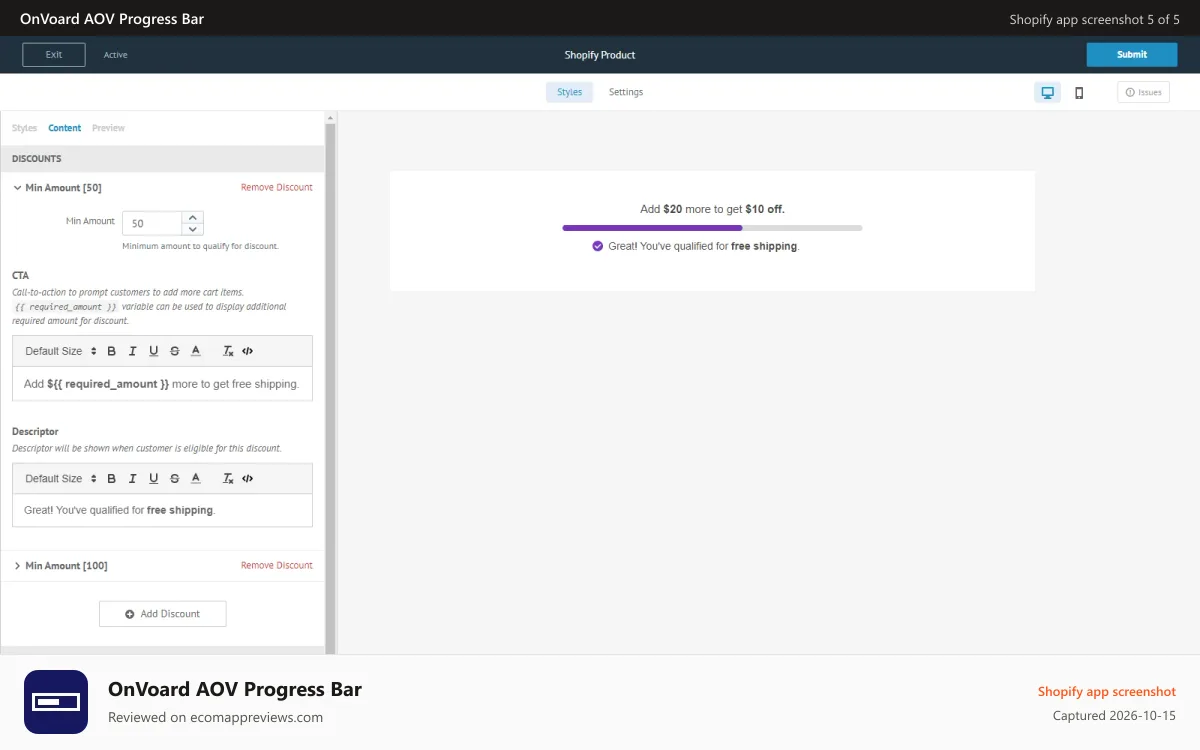
Task: Select the Styles tab in the left panel
Action: (24, 128)
